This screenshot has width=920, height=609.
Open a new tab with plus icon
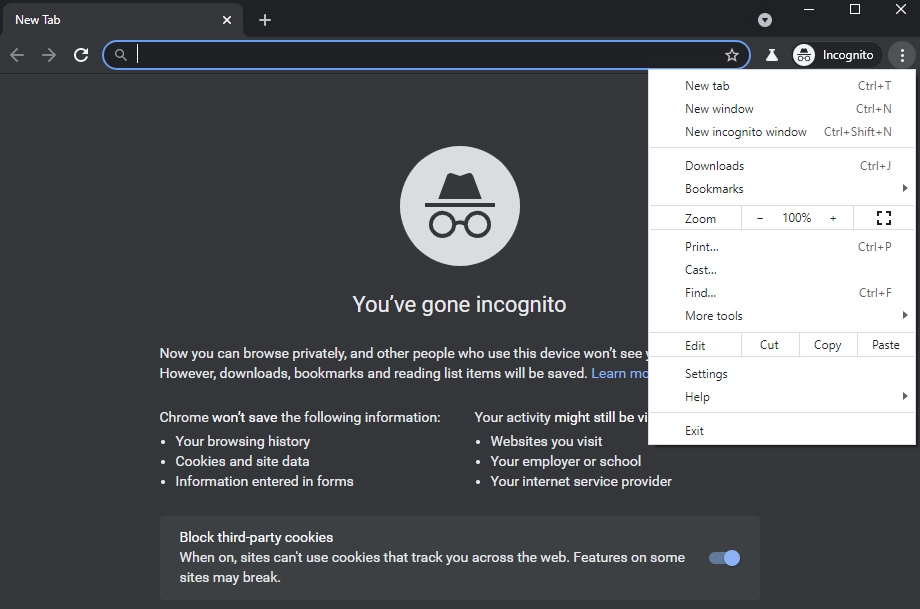[265, 20]
